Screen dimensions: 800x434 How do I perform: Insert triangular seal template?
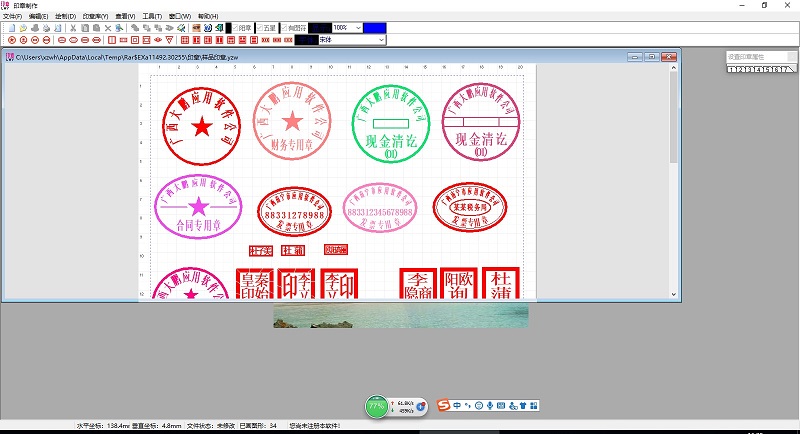pos(169,40)
